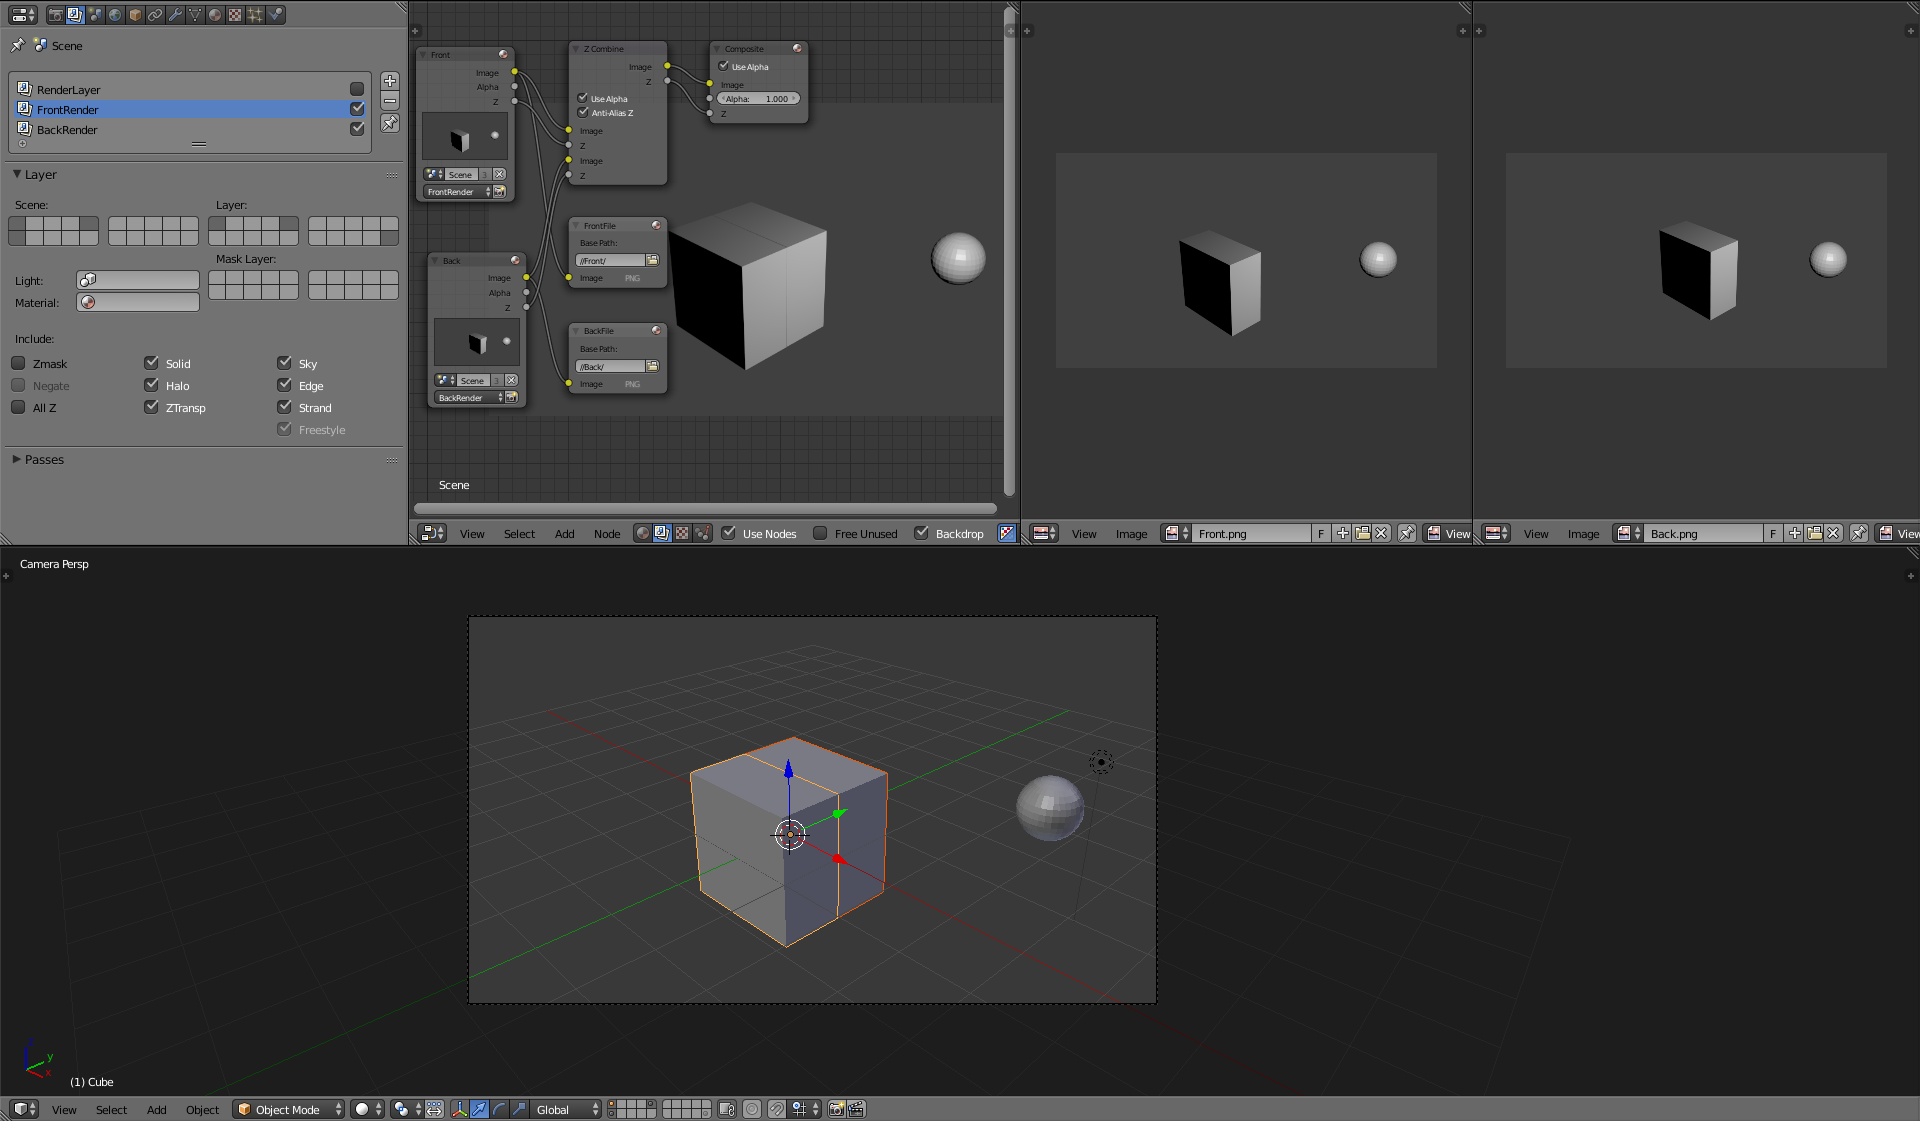Viewport: 1920px width, 1121px height.
Task: Add a new render layer with plus
Action: 390,81
